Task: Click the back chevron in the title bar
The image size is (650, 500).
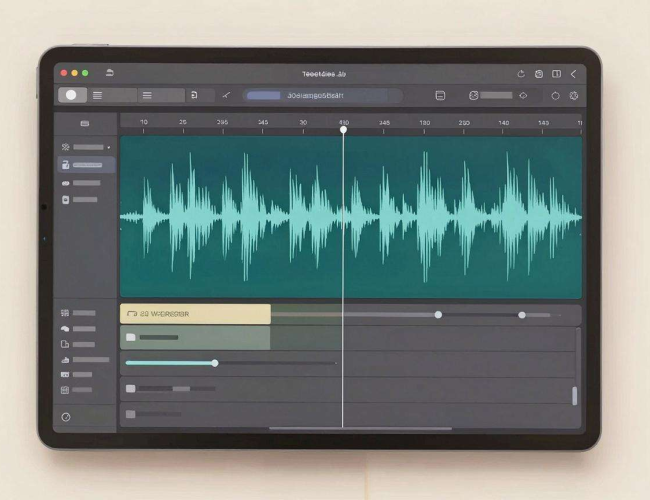Action: point(574,74)
